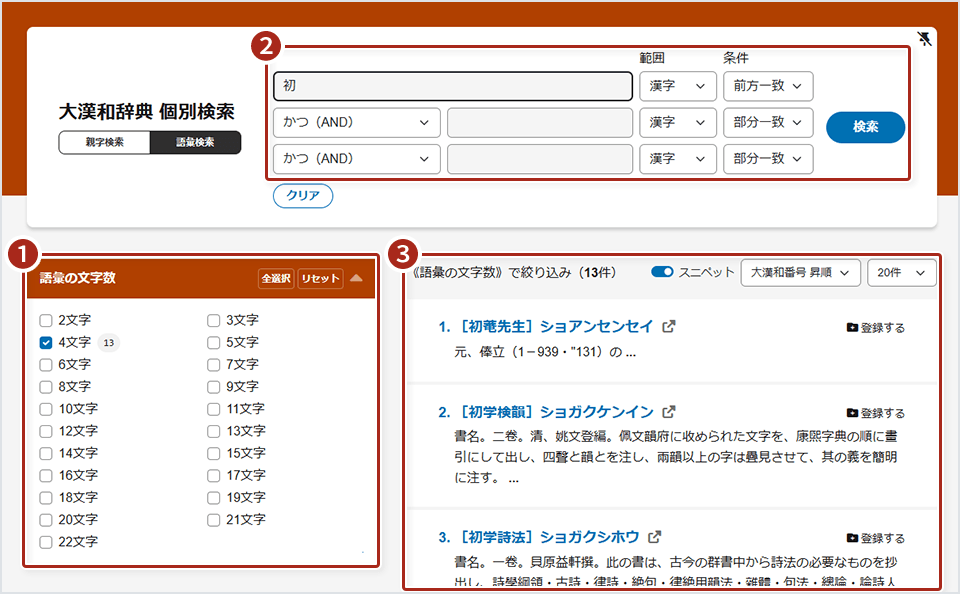This screenshot has height=594, width=960.
Task: Open result link 初学検韻 ショガクケンイン
Action: pos(555,412)
